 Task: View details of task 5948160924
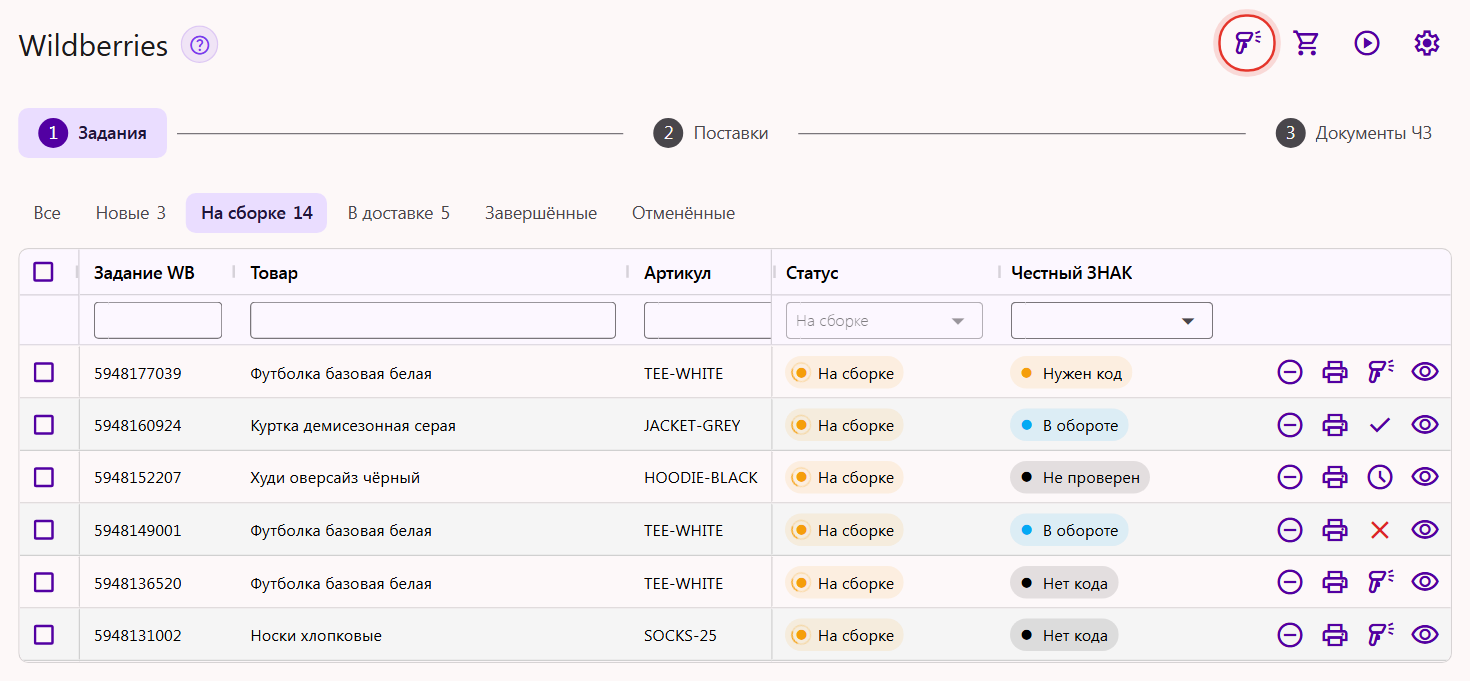coord(1425,425)
